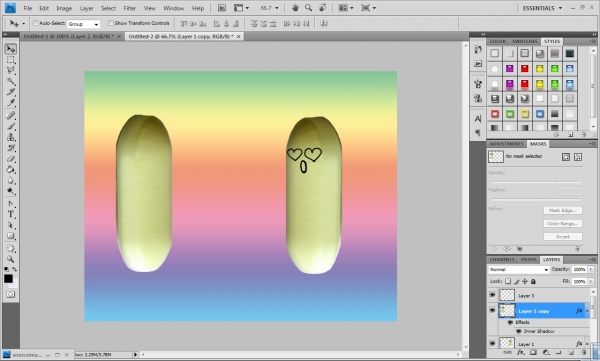Select the Eyedropper tool
600x361 pixels.
[x=11, y=102]
